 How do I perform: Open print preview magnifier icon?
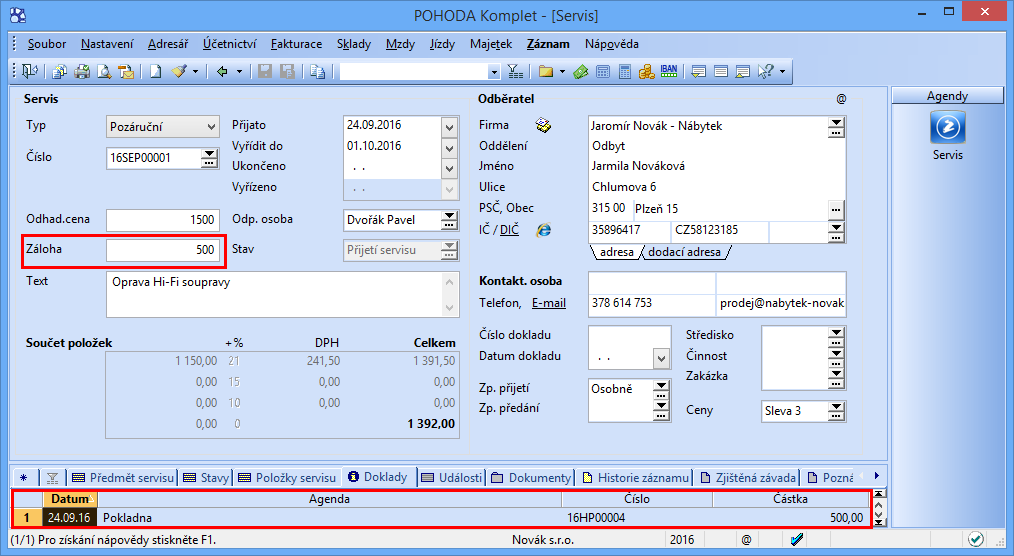(x=104, y=71)
